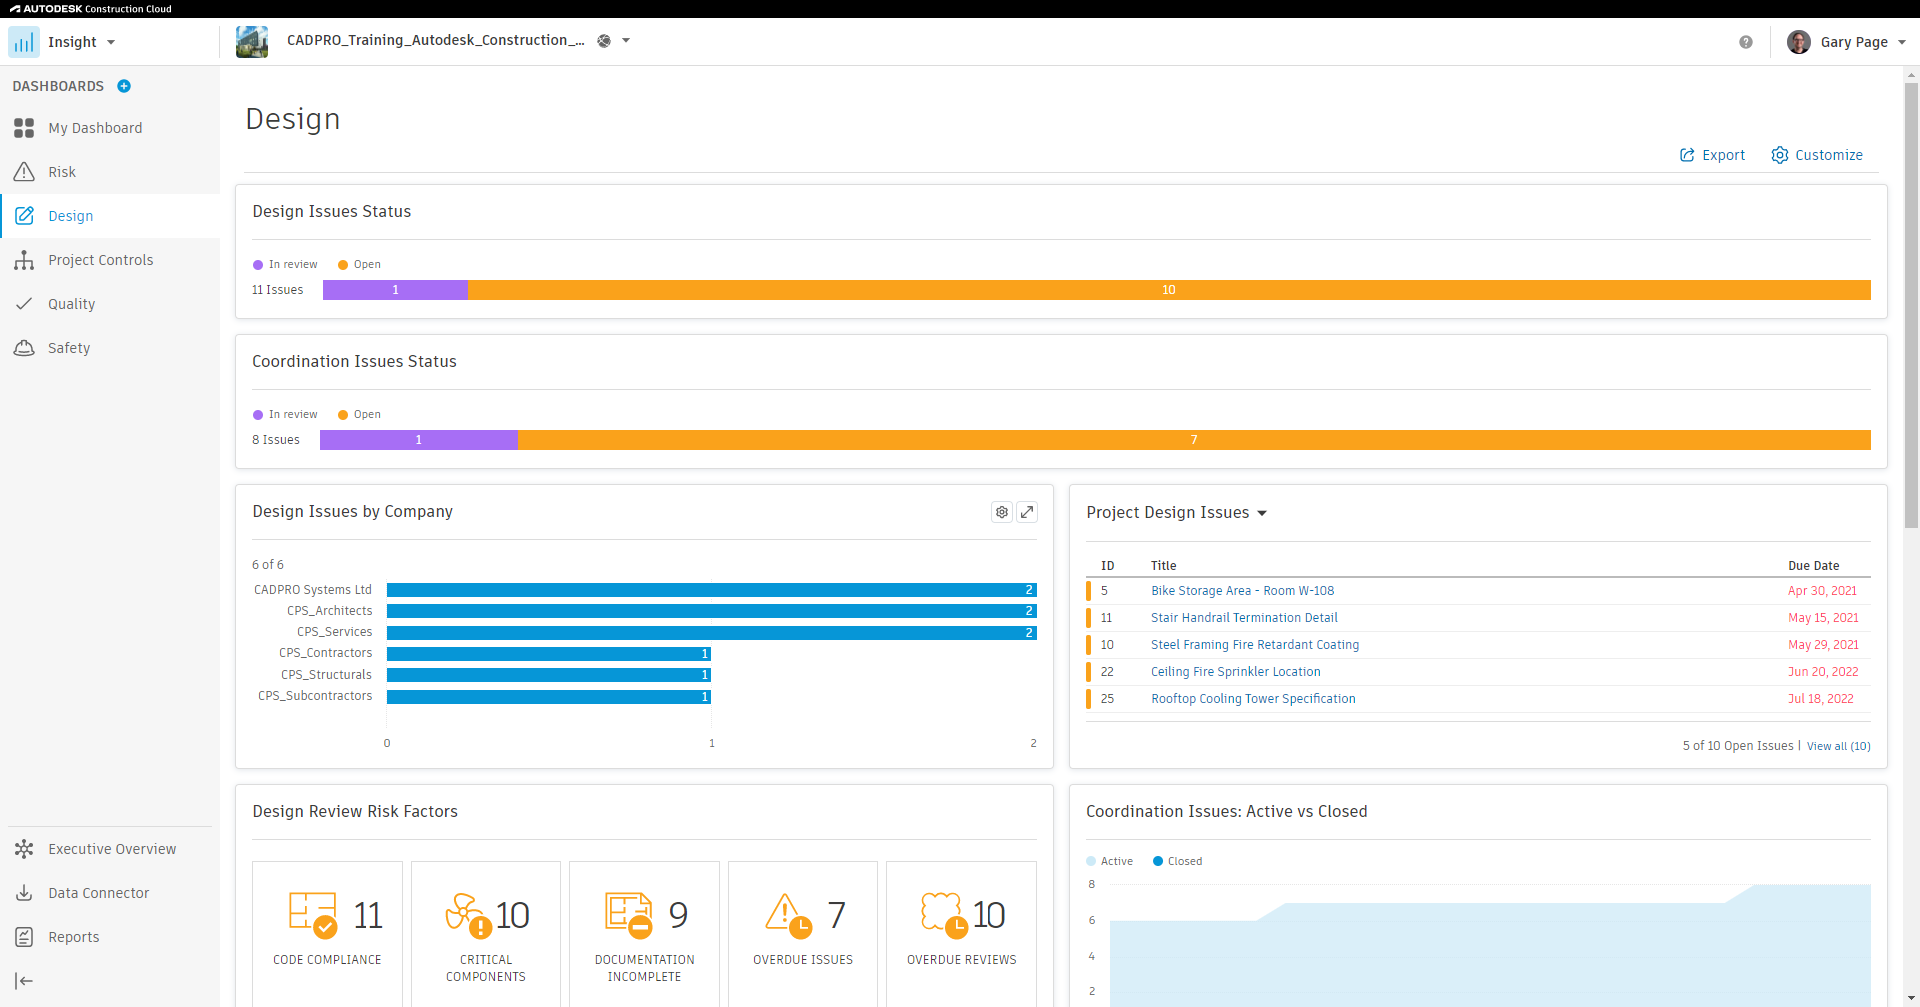Click the Overdue Issues risk card

point(803,933)
